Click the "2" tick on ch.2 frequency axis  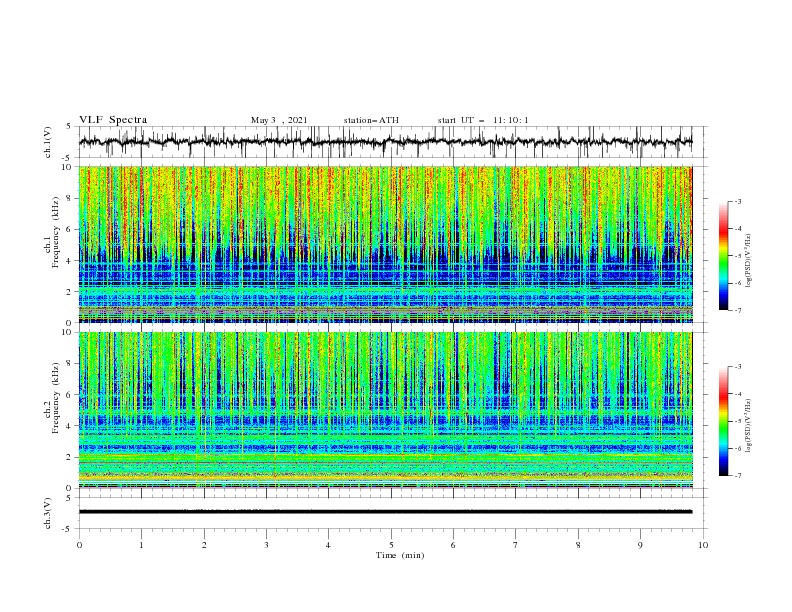pyautogui.click(x=69, y=457)
